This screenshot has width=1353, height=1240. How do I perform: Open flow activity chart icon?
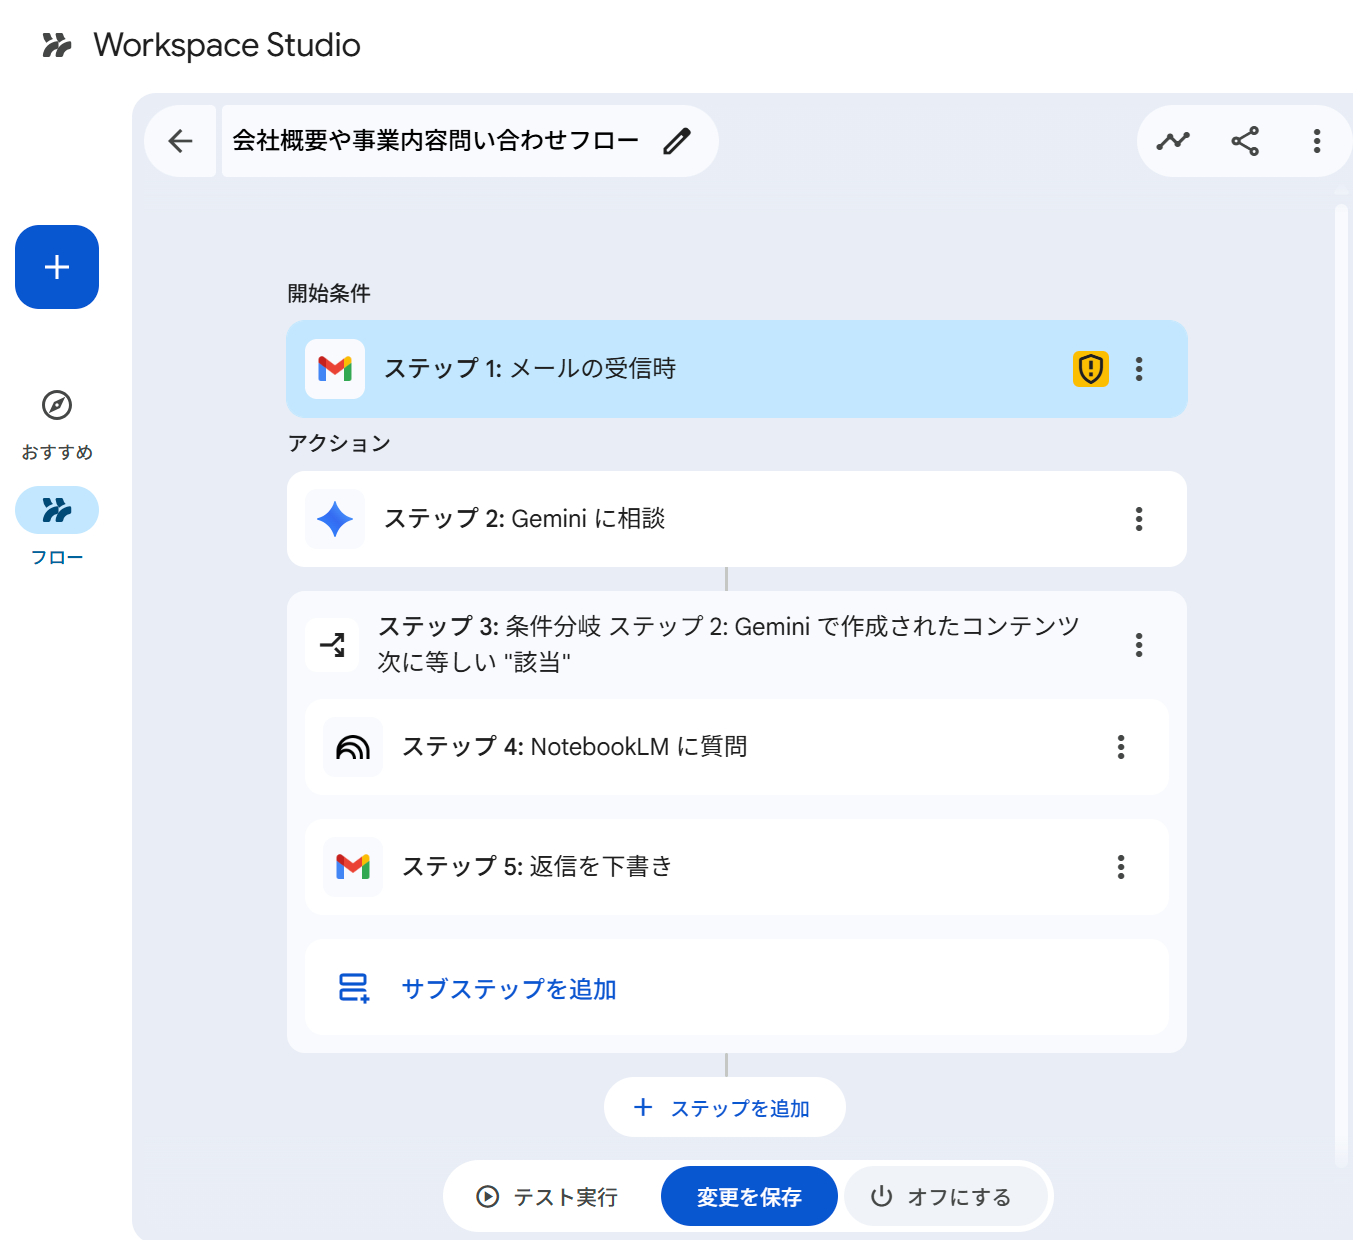[1173, 141]
